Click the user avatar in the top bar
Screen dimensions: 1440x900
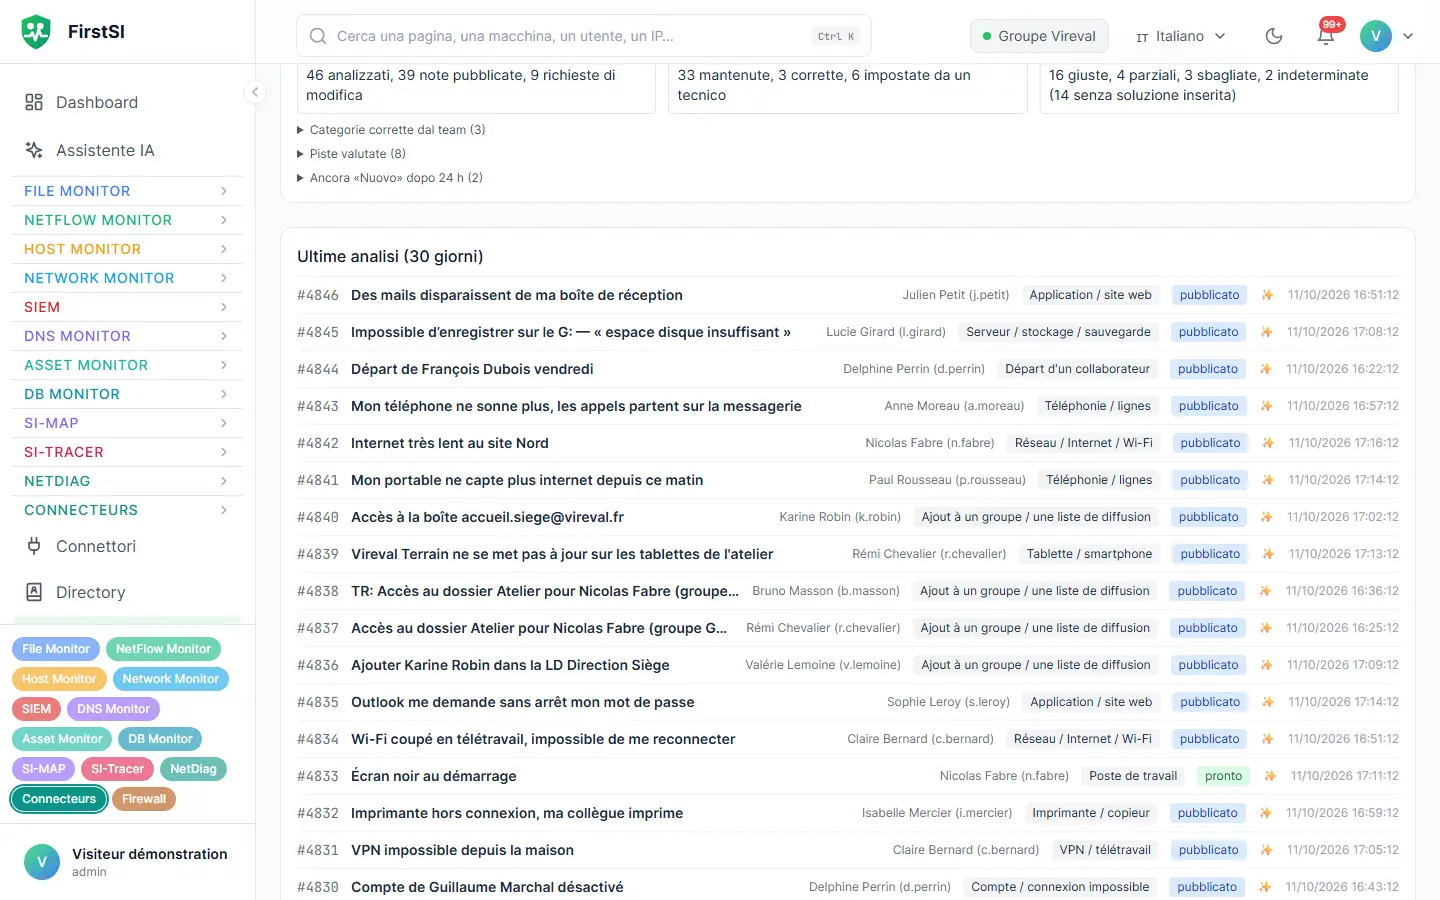tap(1376, 36)
